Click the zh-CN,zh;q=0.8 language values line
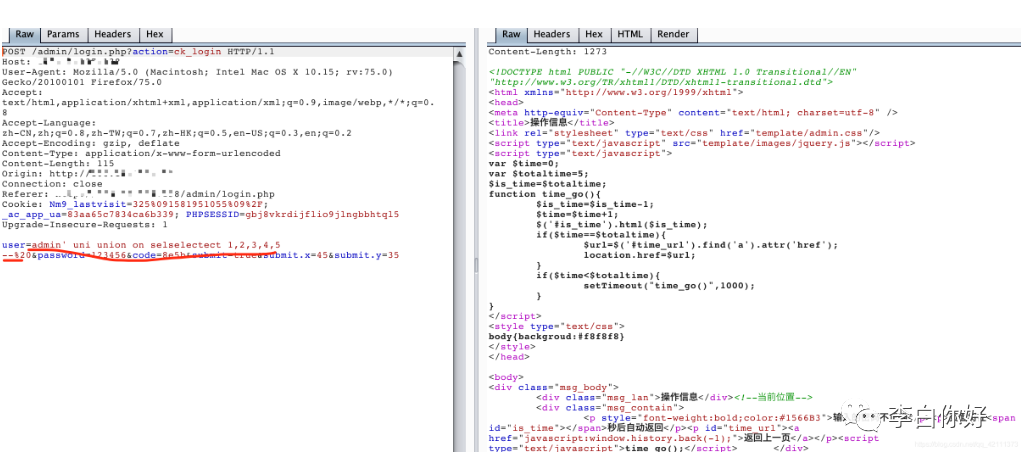The height and width of the screenshot is (462, 1021). click(176, 133)
